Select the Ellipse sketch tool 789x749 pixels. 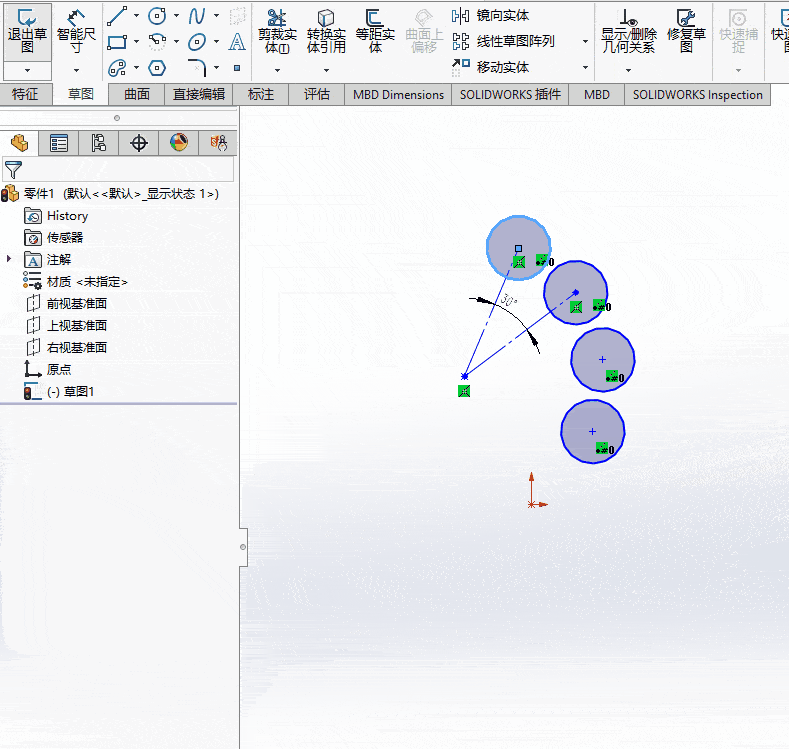pos(197,42)
